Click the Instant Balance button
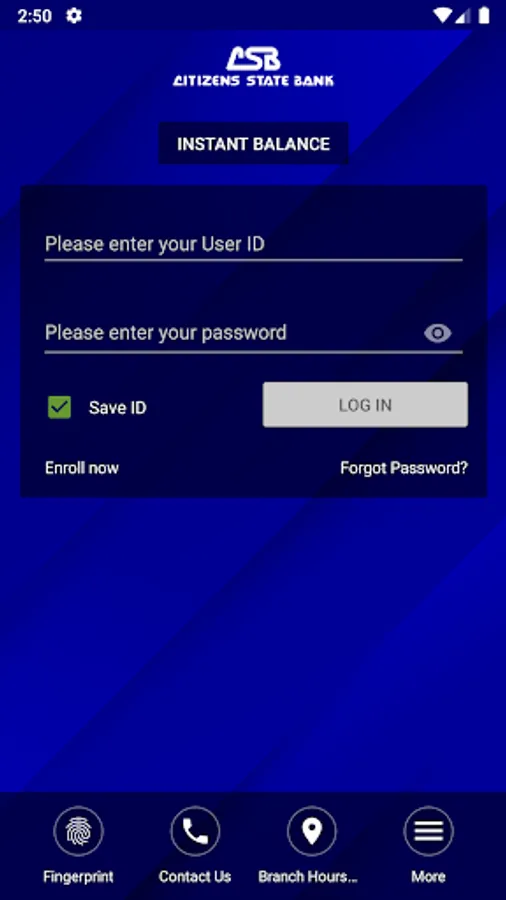Screen dimensions: 506x900 (253, 143)
